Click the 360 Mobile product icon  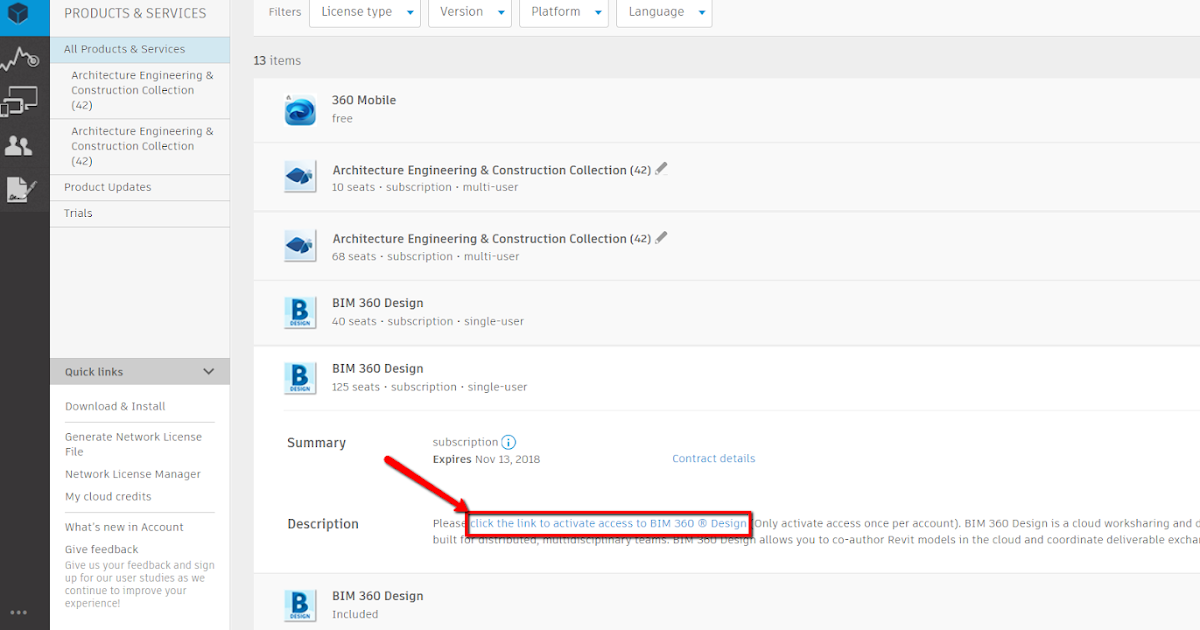(x=300, y=110)
